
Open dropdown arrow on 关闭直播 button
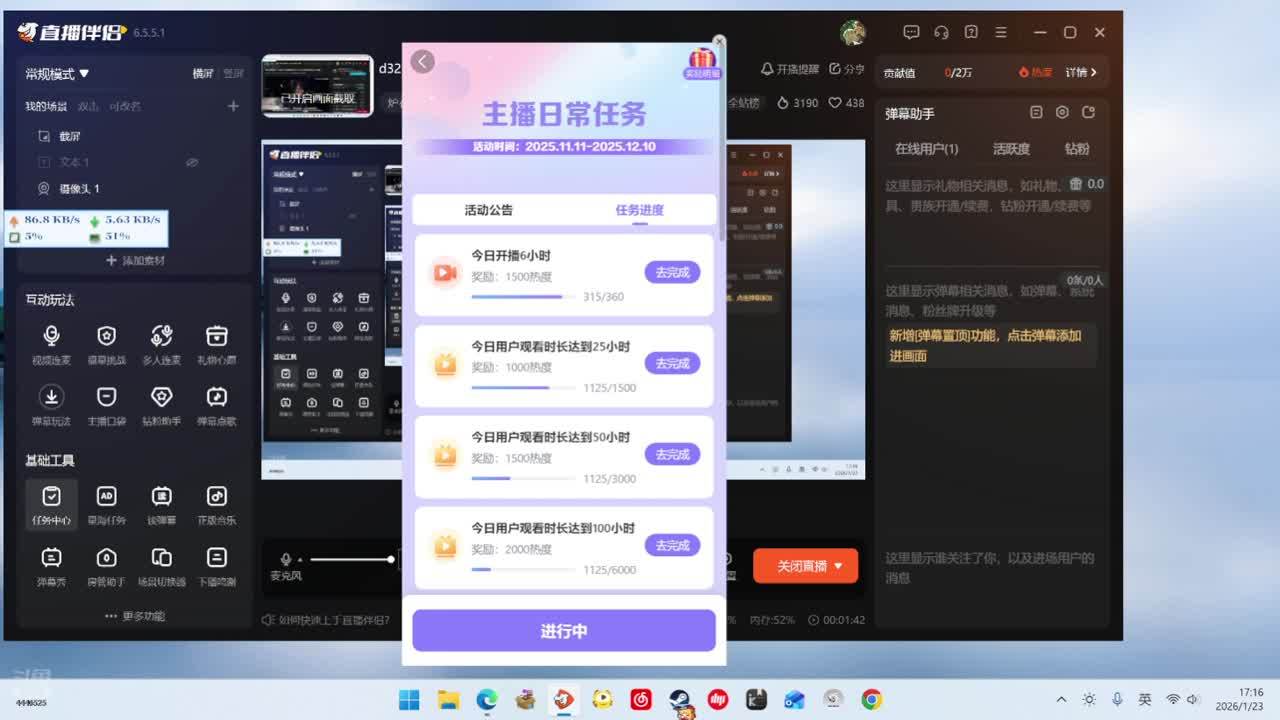coord(838,566)
